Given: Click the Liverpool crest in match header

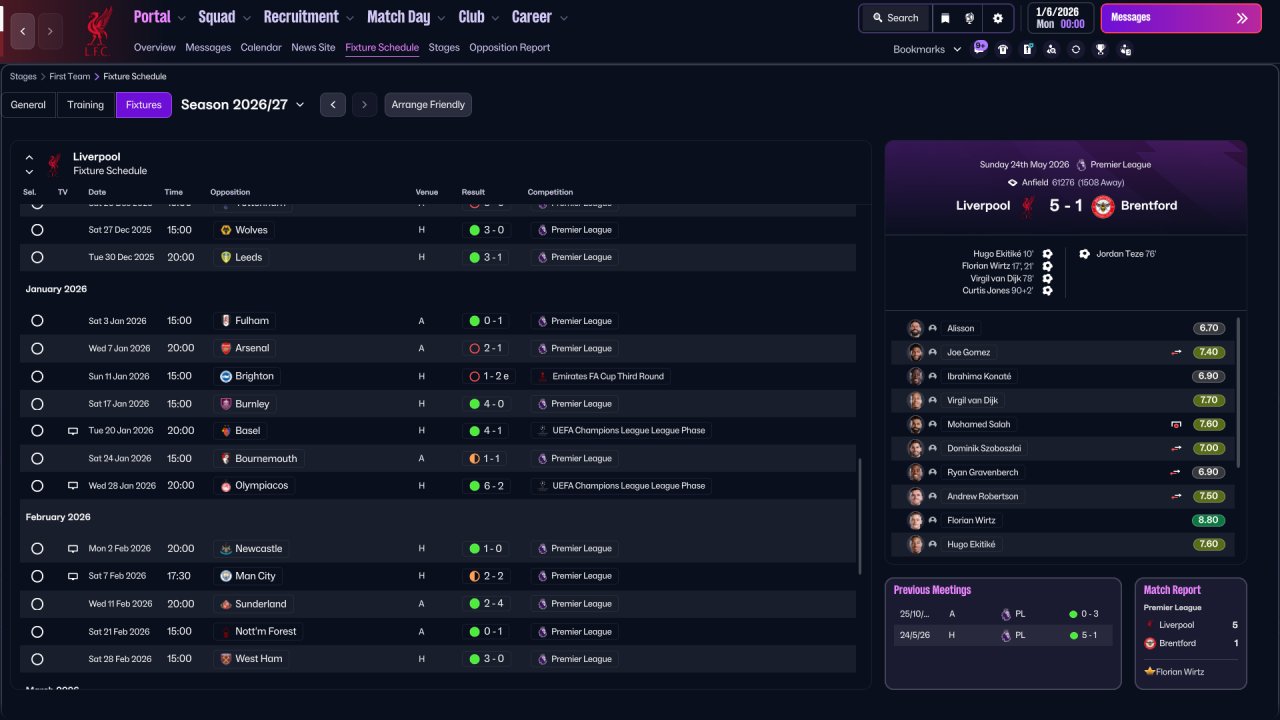Looking at the screenshot, I should pyautogui.click(x=1027, y=206).
